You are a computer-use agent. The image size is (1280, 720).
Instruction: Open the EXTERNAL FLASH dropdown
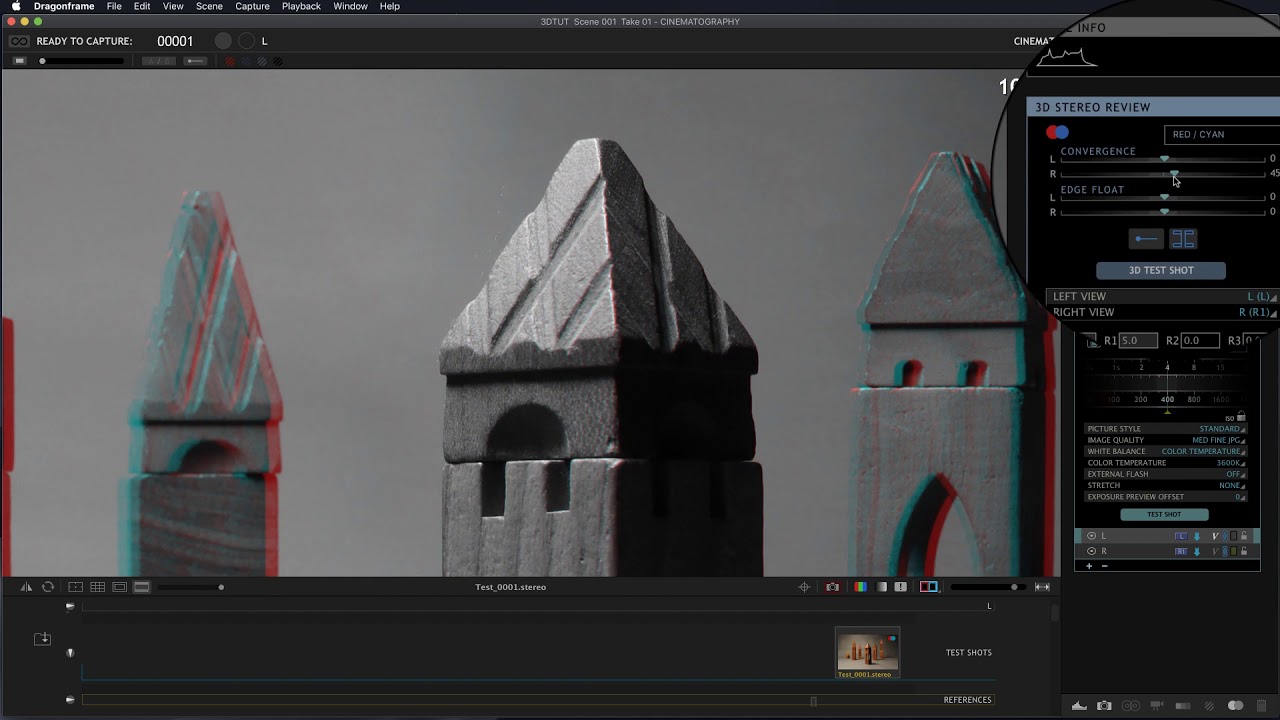[1166, 474]
